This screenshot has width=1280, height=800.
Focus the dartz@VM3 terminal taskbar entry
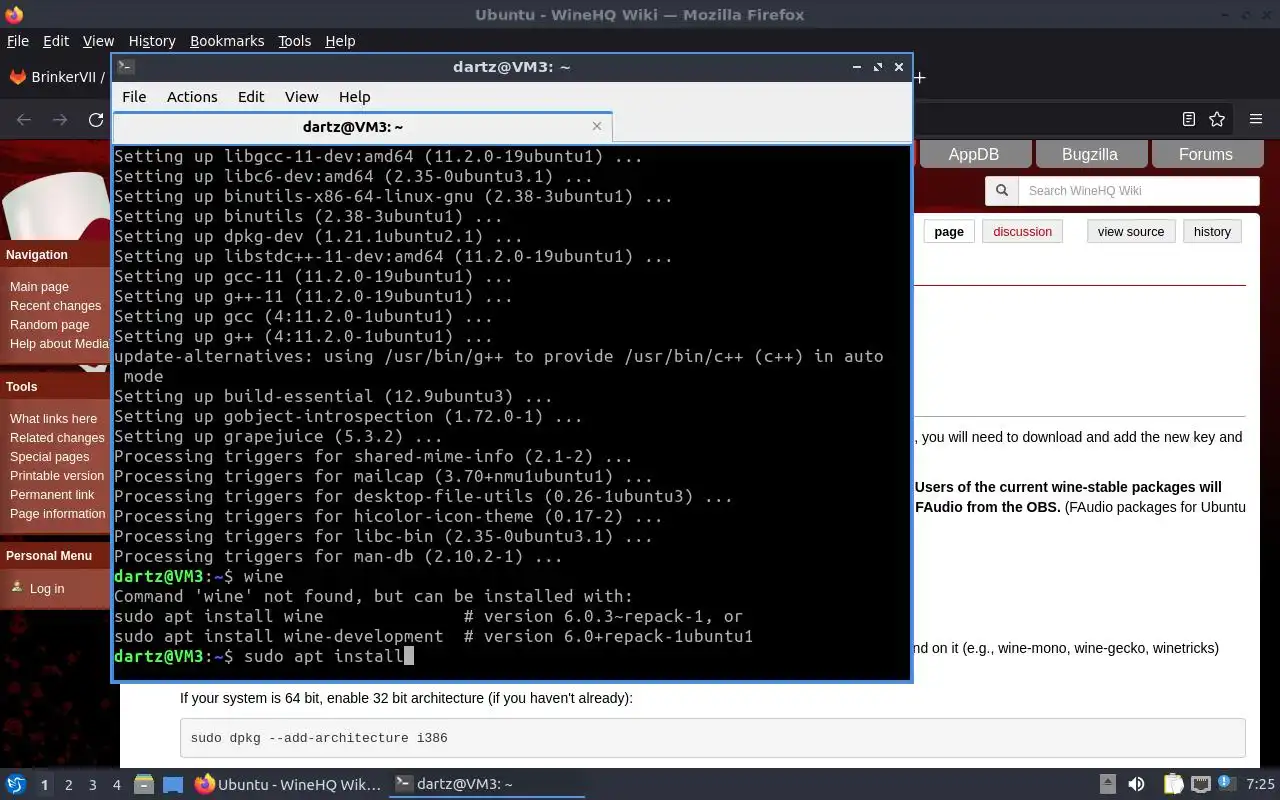(485, 784)
